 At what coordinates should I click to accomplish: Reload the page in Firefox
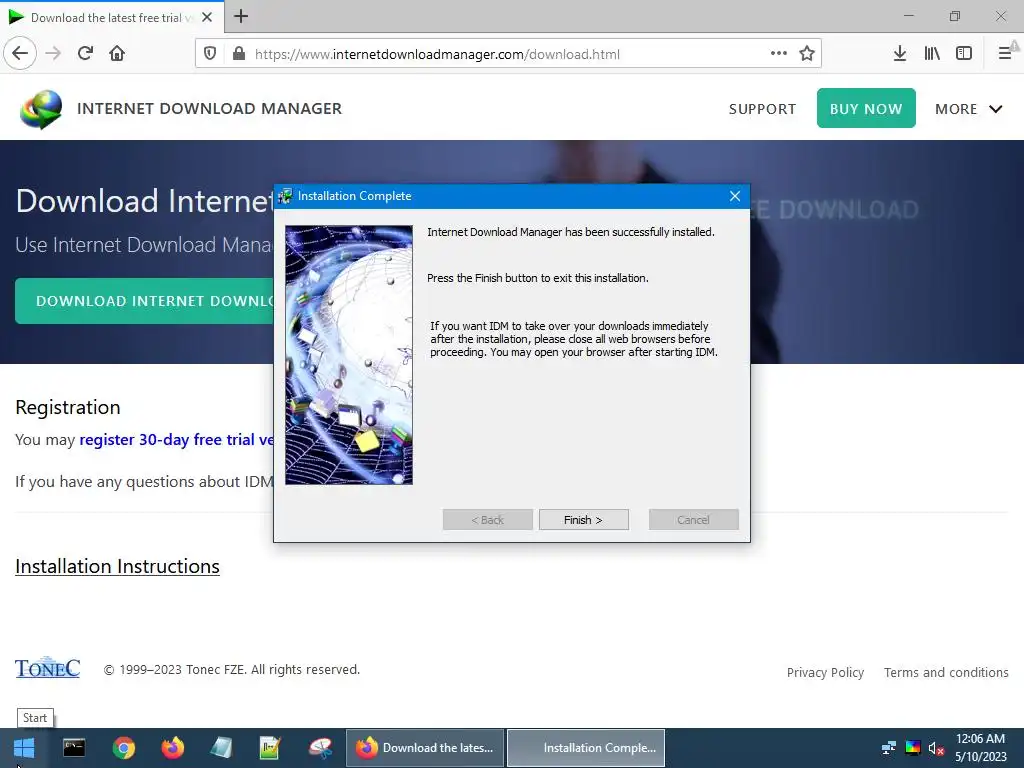coord(85,54)
